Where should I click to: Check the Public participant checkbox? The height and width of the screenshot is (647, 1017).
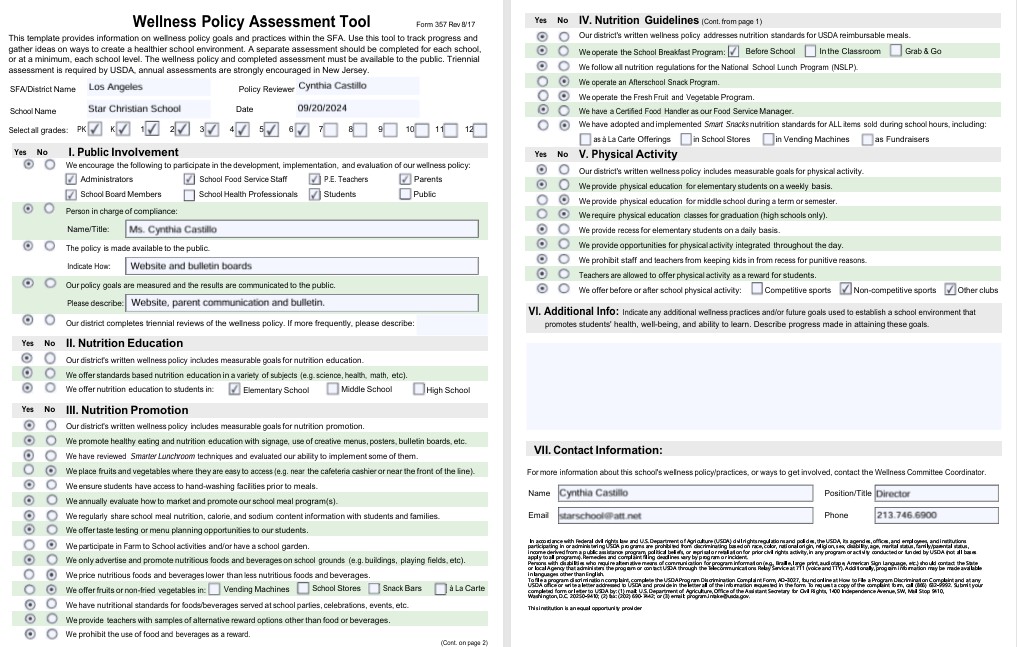[x=405, y=194]
